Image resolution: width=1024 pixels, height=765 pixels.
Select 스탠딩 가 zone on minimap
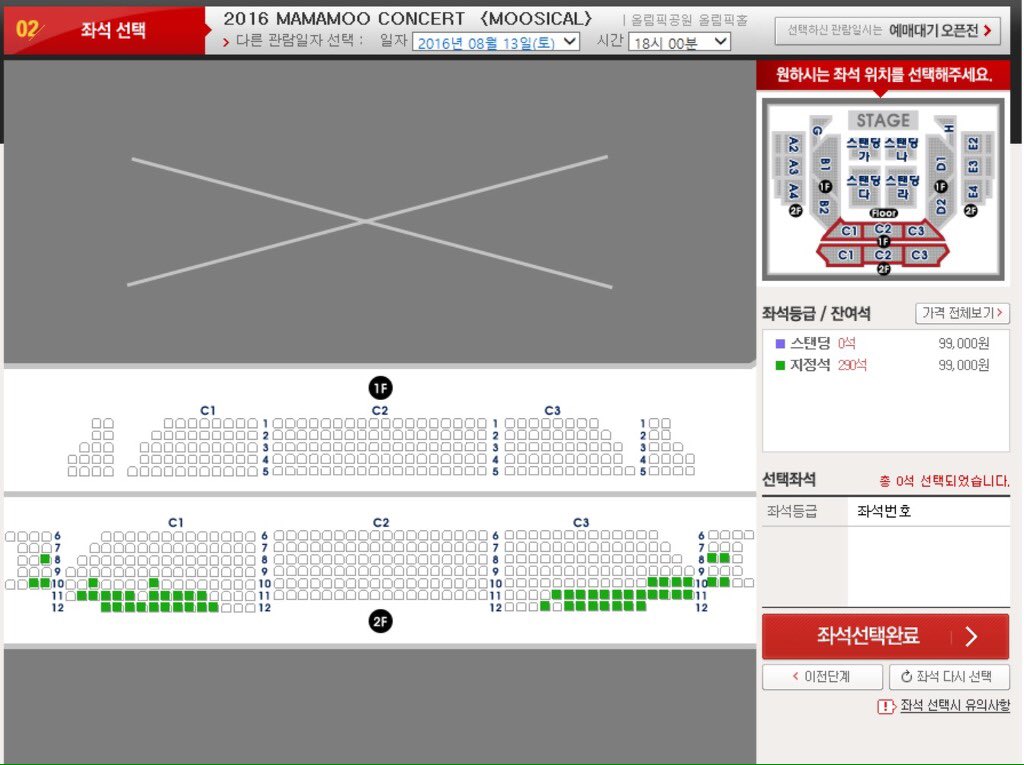point(863,149)
